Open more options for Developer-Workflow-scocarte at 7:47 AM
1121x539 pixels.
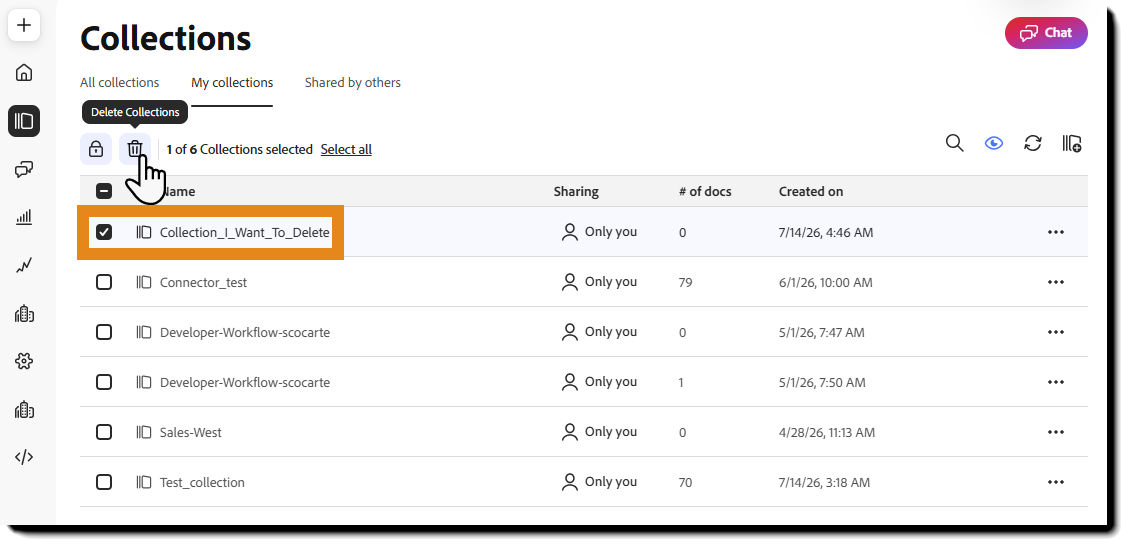tap(1056, 332)
